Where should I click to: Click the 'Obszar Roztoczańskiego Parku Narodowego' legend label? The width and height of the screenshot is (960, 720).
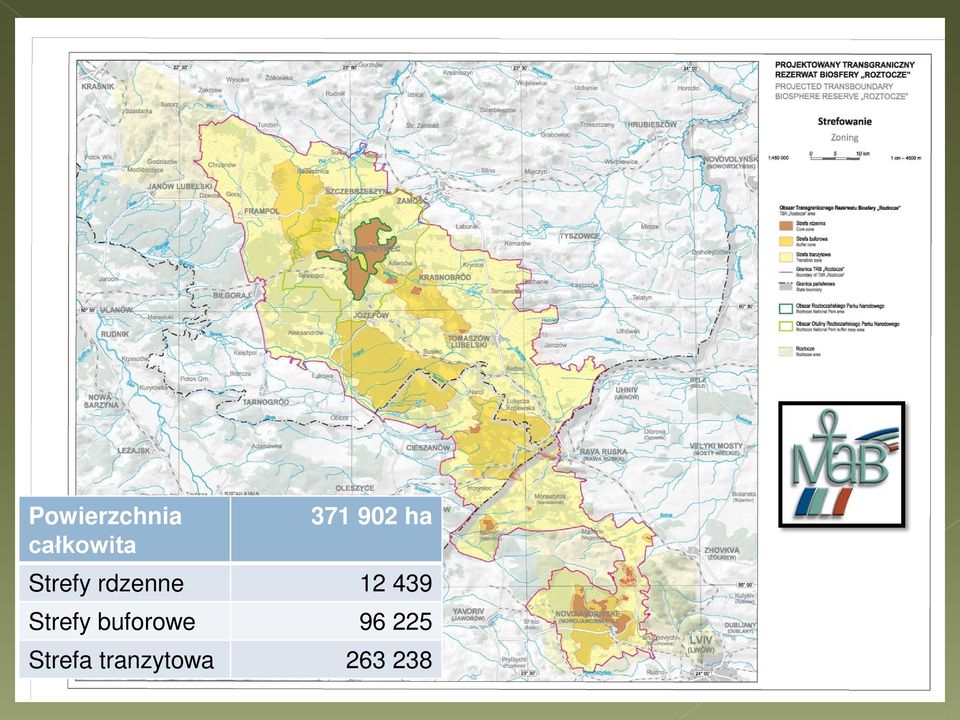click(x=840, y=306)
